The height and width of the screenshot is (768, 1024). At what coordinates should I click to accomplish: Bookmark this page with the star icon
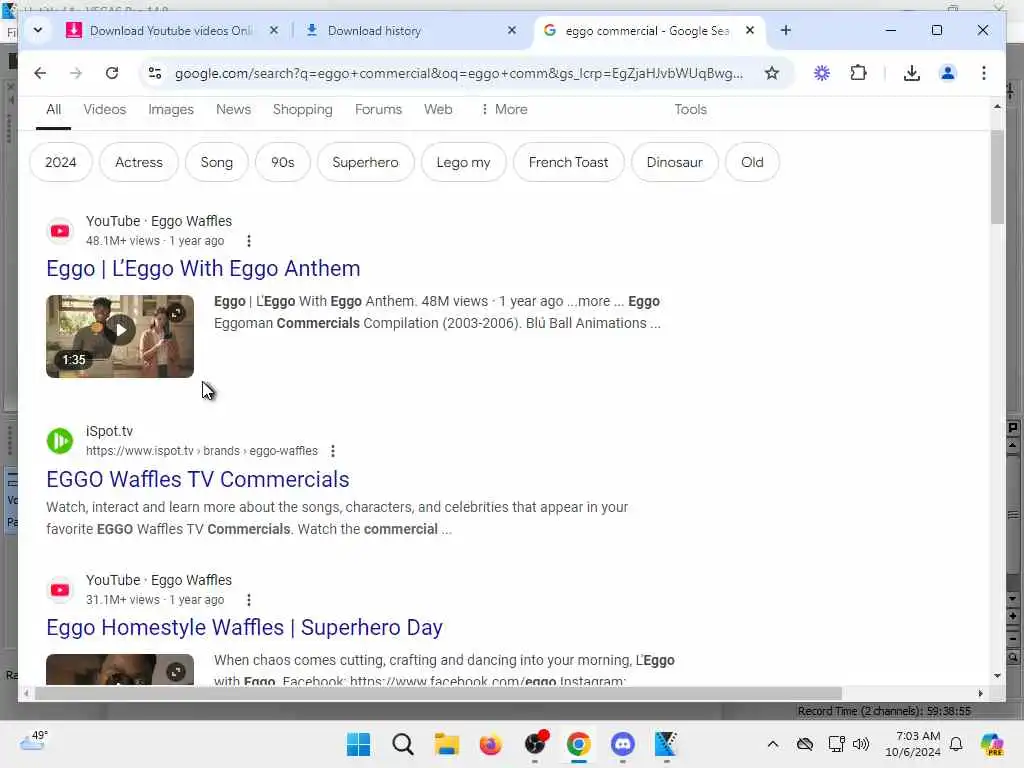[x=772, y=73]
